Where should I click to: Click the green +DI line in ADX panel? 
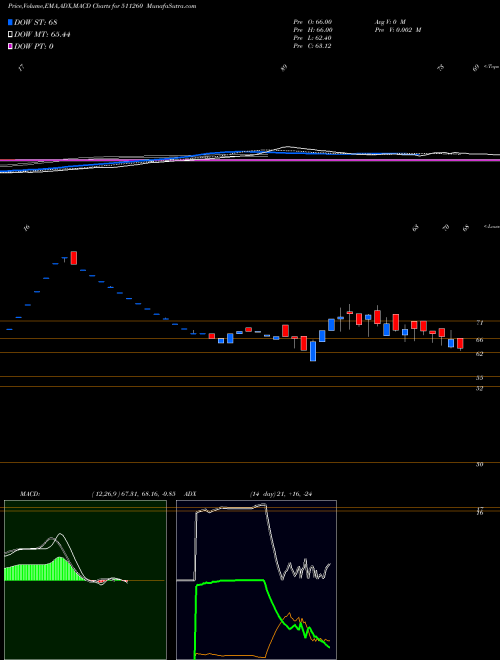(x=229, y=582)
